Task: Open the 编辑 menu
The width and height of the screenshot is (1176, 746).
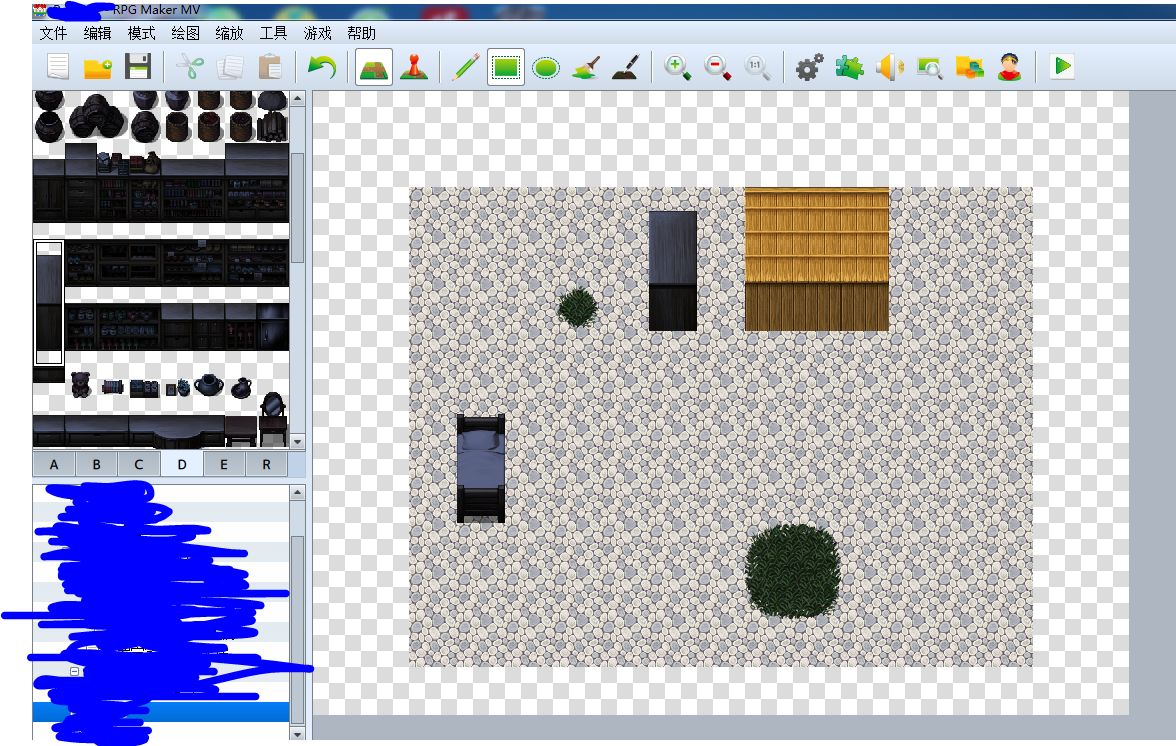Action: click(x=98, y=33)
